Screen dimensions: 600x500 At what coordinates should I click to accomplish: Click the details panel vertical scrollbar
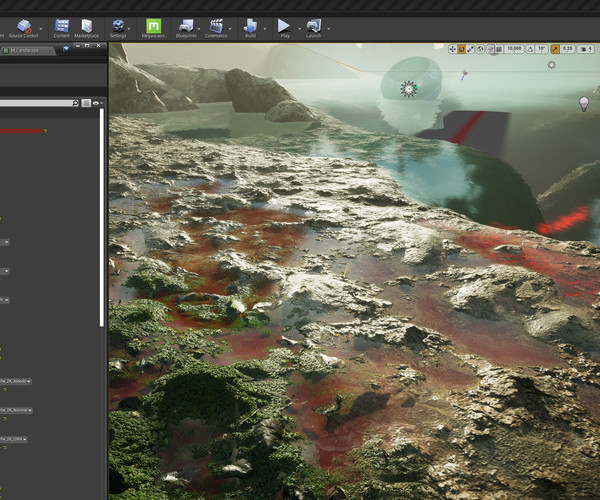pos(102,217)
